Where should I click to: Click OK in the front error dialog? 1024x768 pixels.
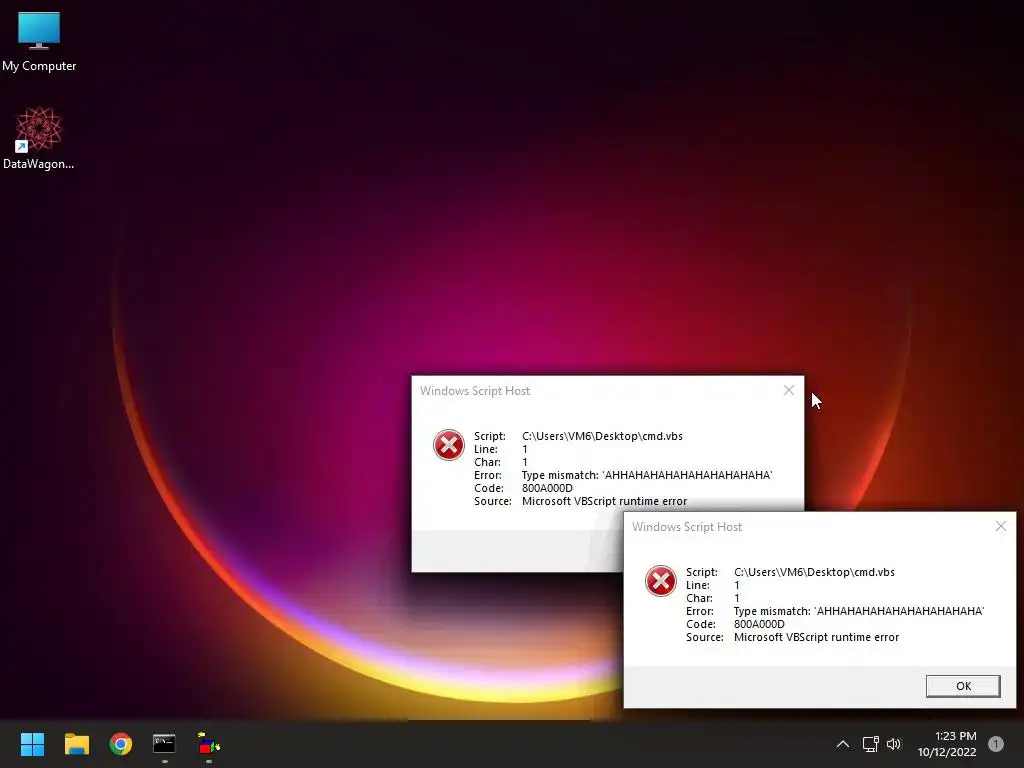tap(963, 686)
